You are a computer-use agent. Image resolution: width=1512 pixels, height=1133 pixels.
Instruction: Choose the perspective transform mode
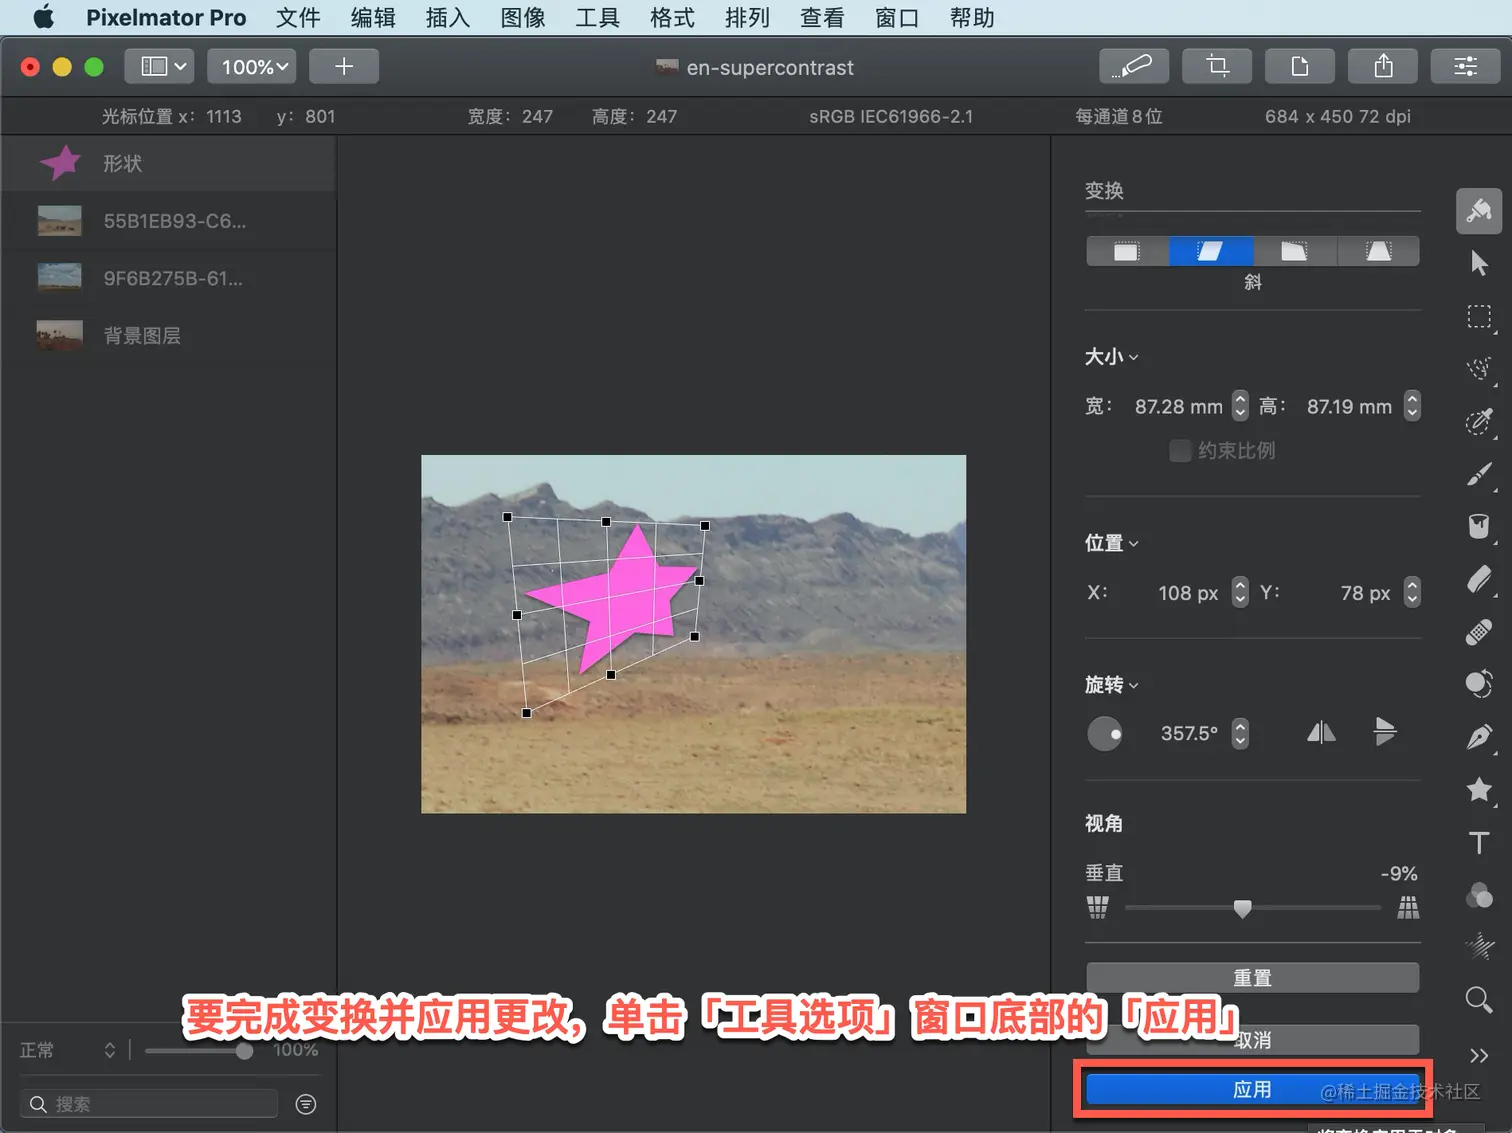point(1378,251)
